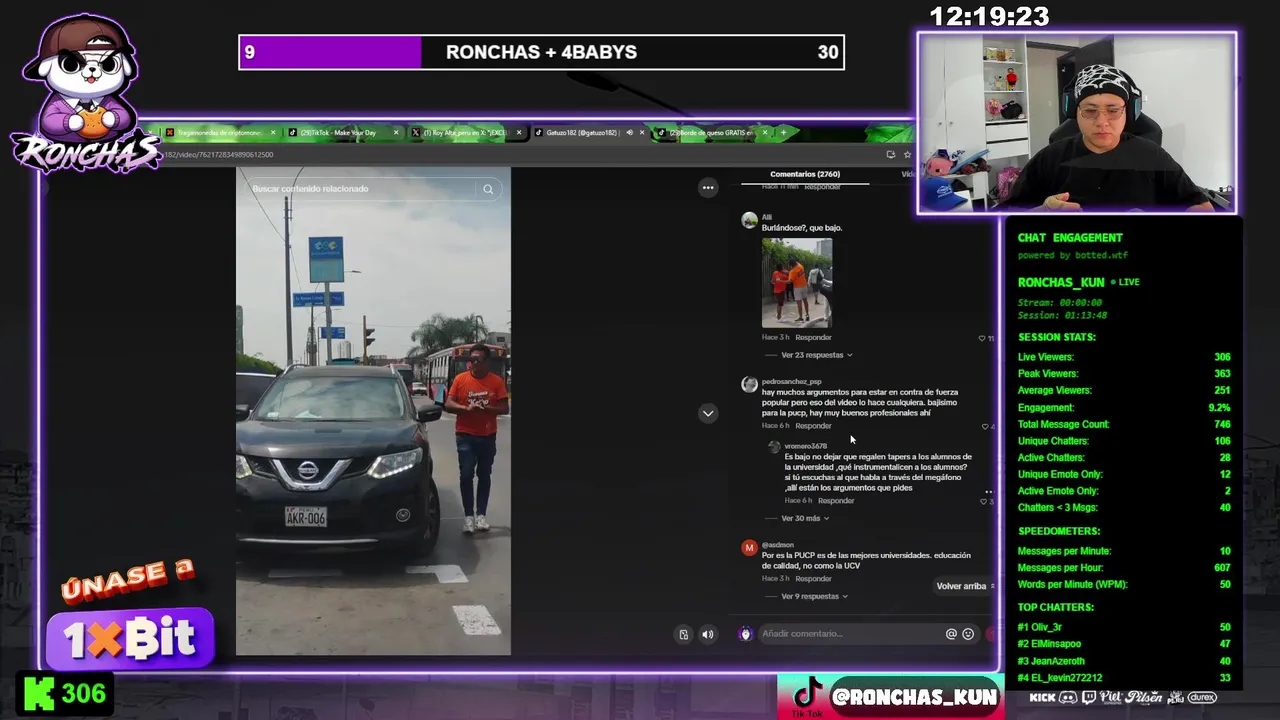Click the streamer webcam feed

(1077, 123)
